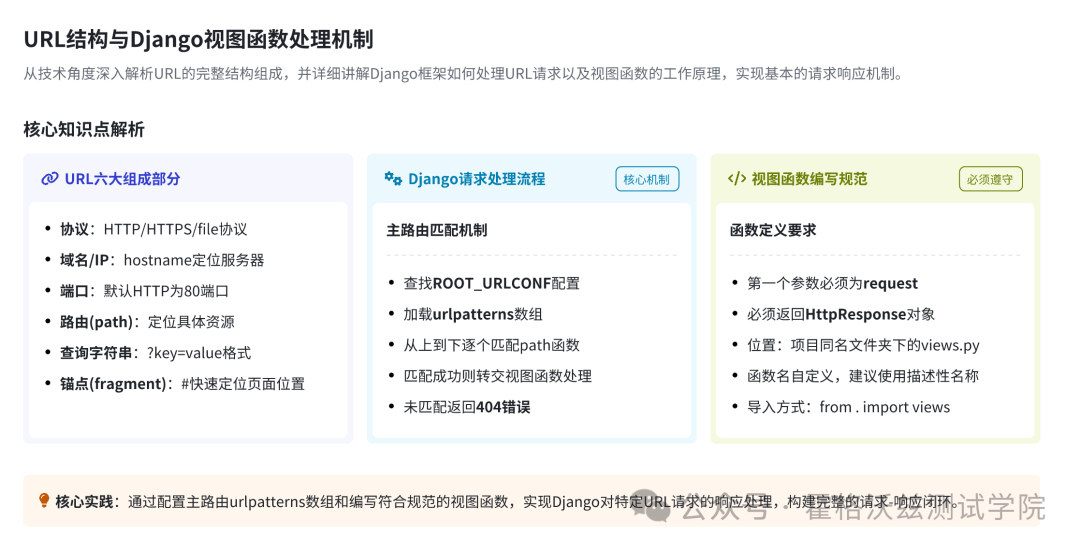Click the 核心机制 badge
The image size is (1080, 550).
point(647,179)
